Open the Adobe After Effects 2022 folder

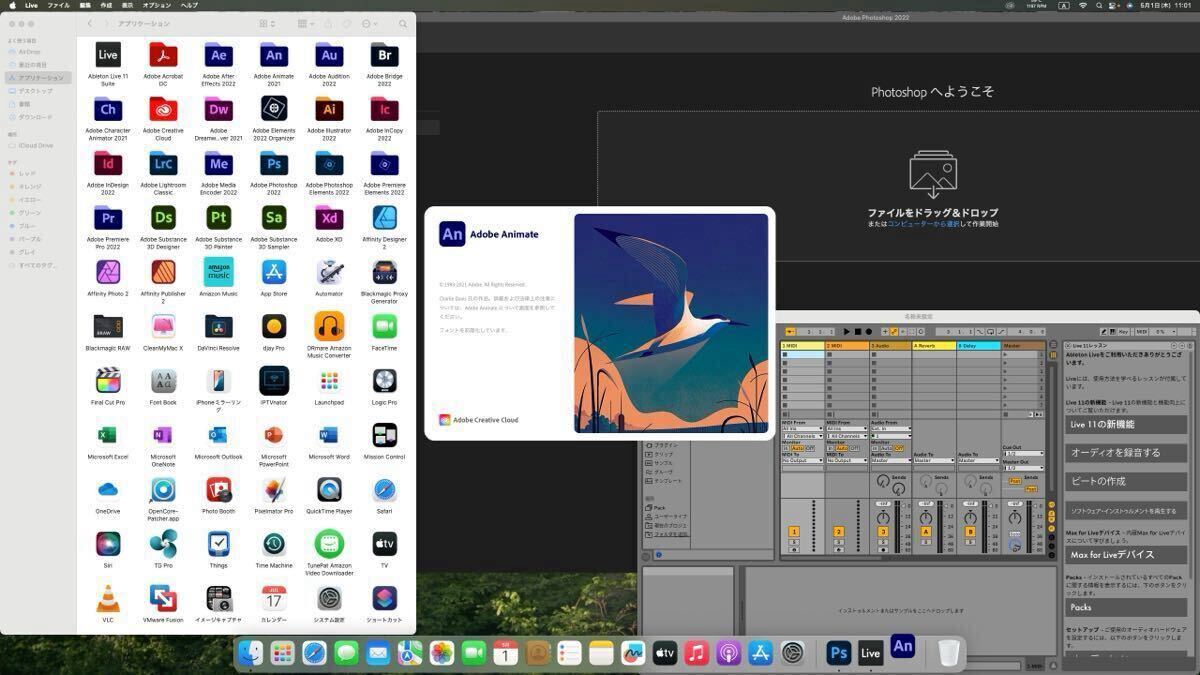(x=218, y=55)
